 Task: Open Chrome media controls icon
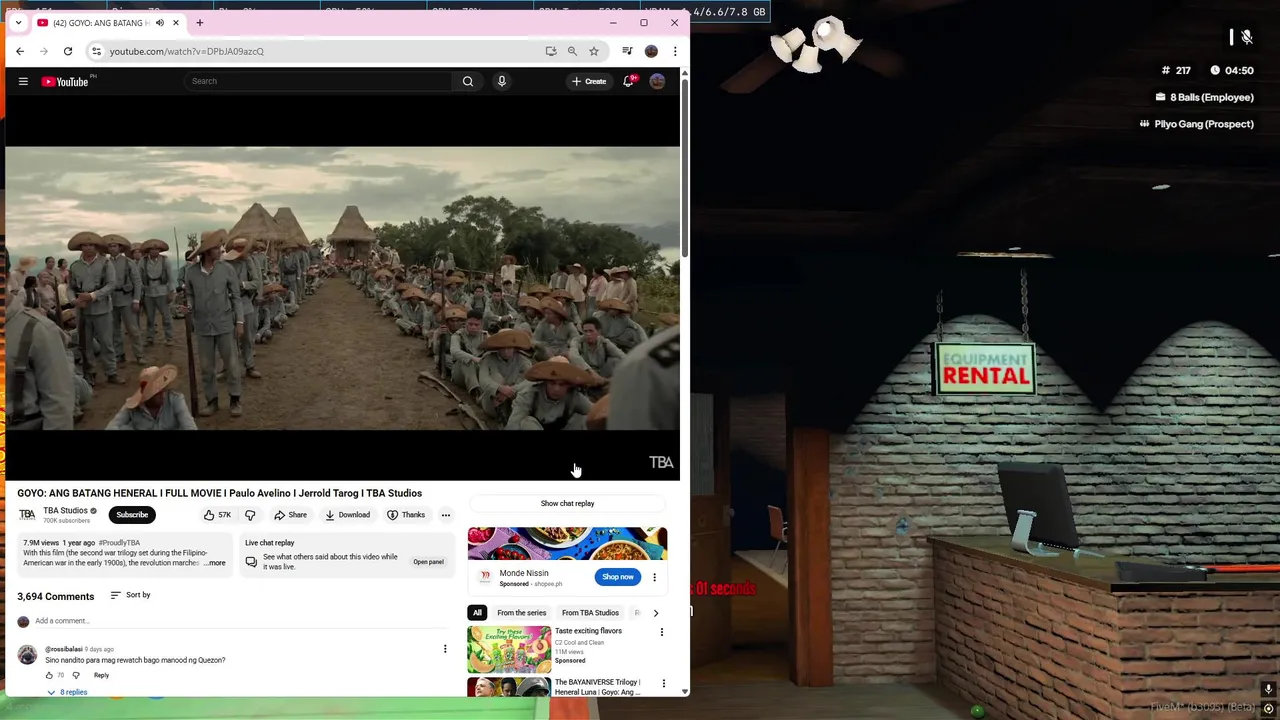point(627,51)
